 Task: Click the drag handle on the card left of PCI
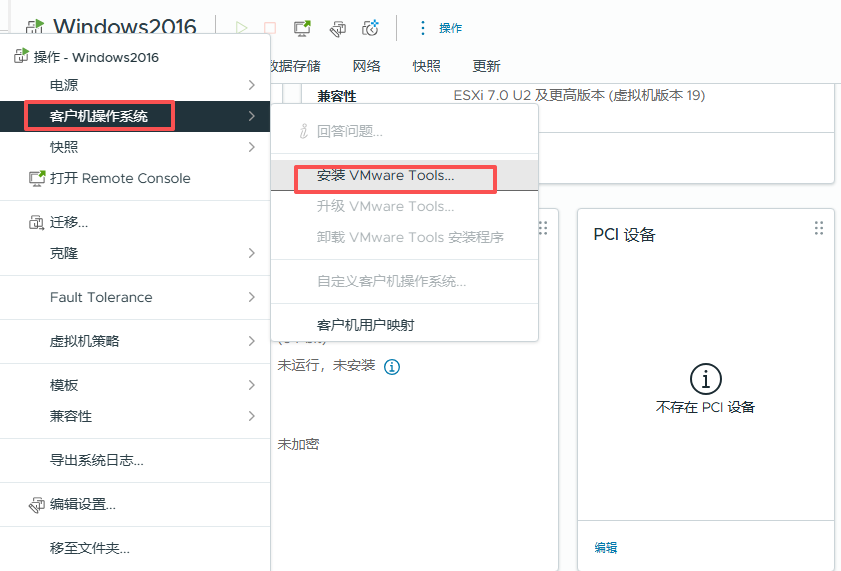[543, 228]
